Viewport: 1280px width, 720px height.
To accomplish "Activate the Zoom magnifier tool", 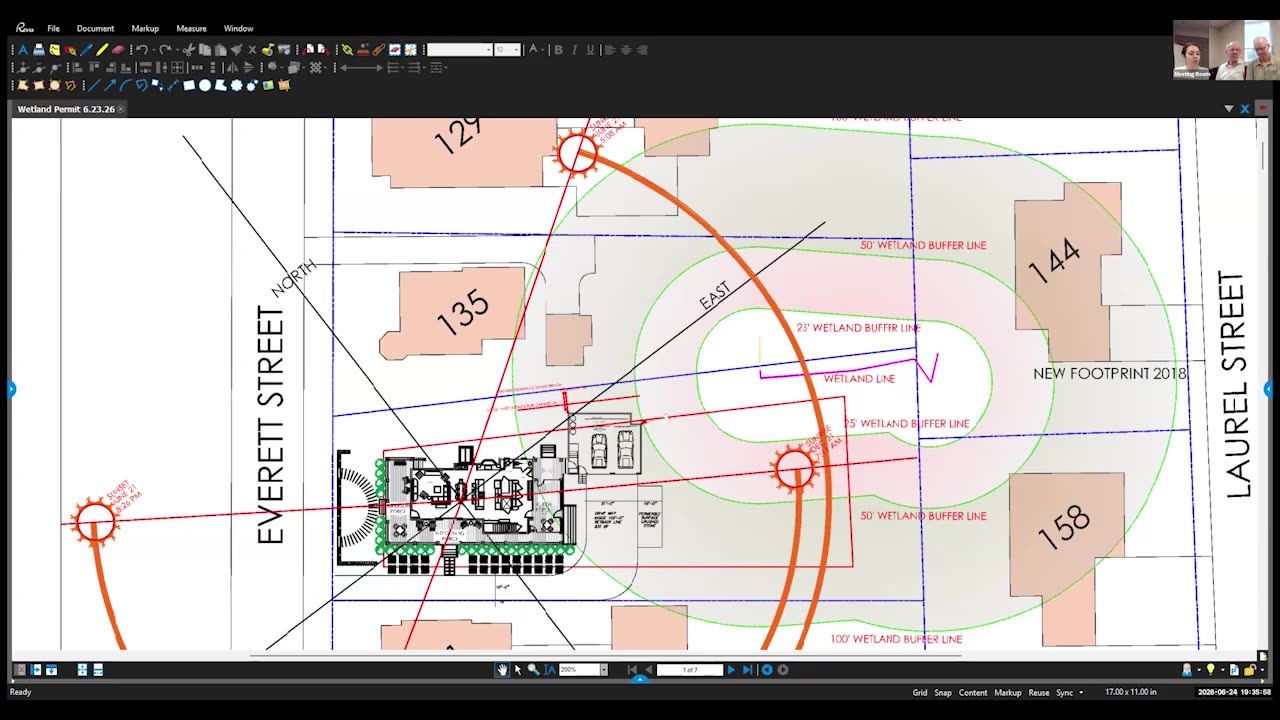I will coord(534,670).
